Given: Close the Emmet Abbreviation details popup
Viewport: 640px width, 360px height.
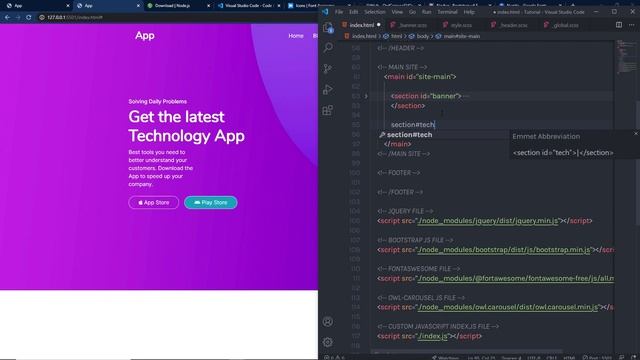Looking at the screenshot, I should coord(636,133).
